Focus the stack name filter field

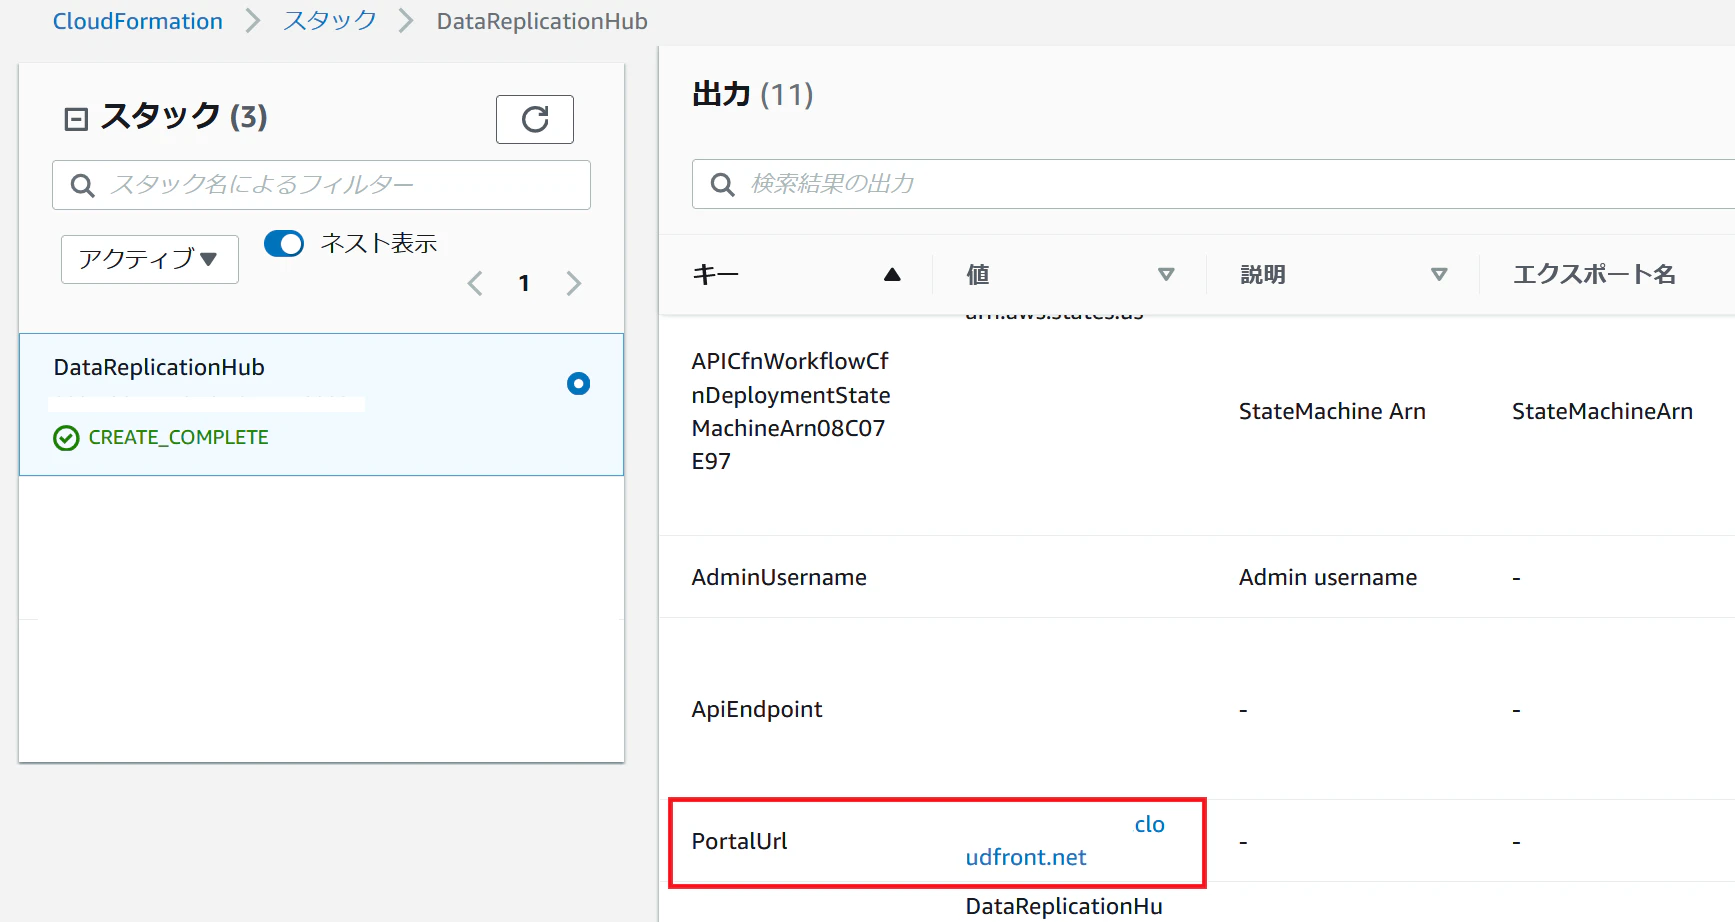[321, 185]
